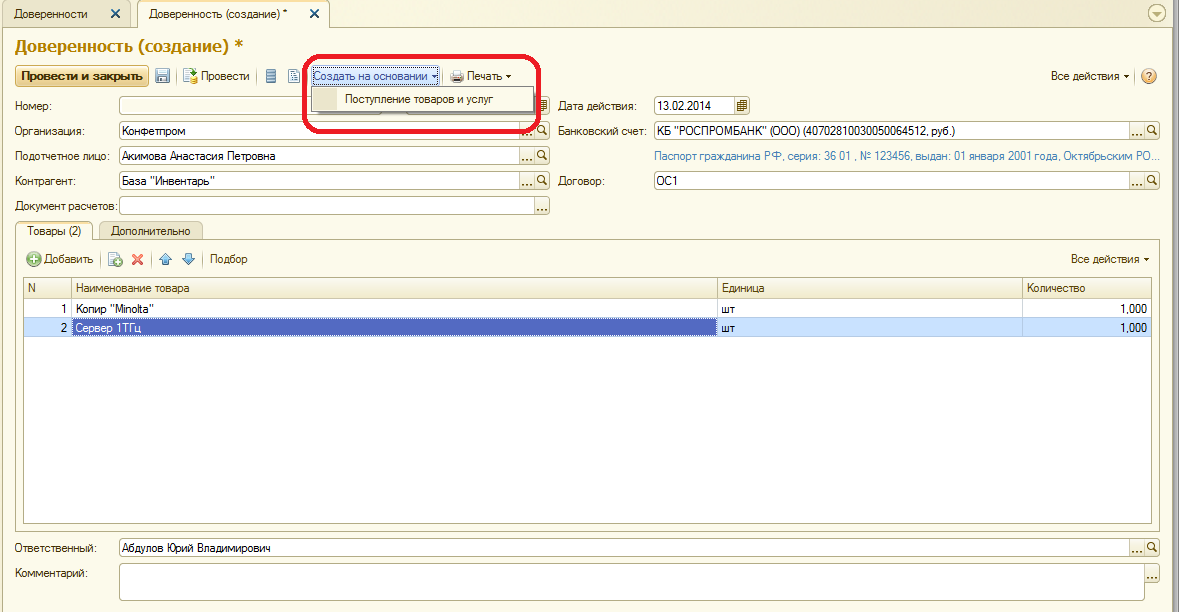Screen dimensions: 1179x612
Task: Select Поступление товаров и услуг menu item
Action: pos(419,99)
